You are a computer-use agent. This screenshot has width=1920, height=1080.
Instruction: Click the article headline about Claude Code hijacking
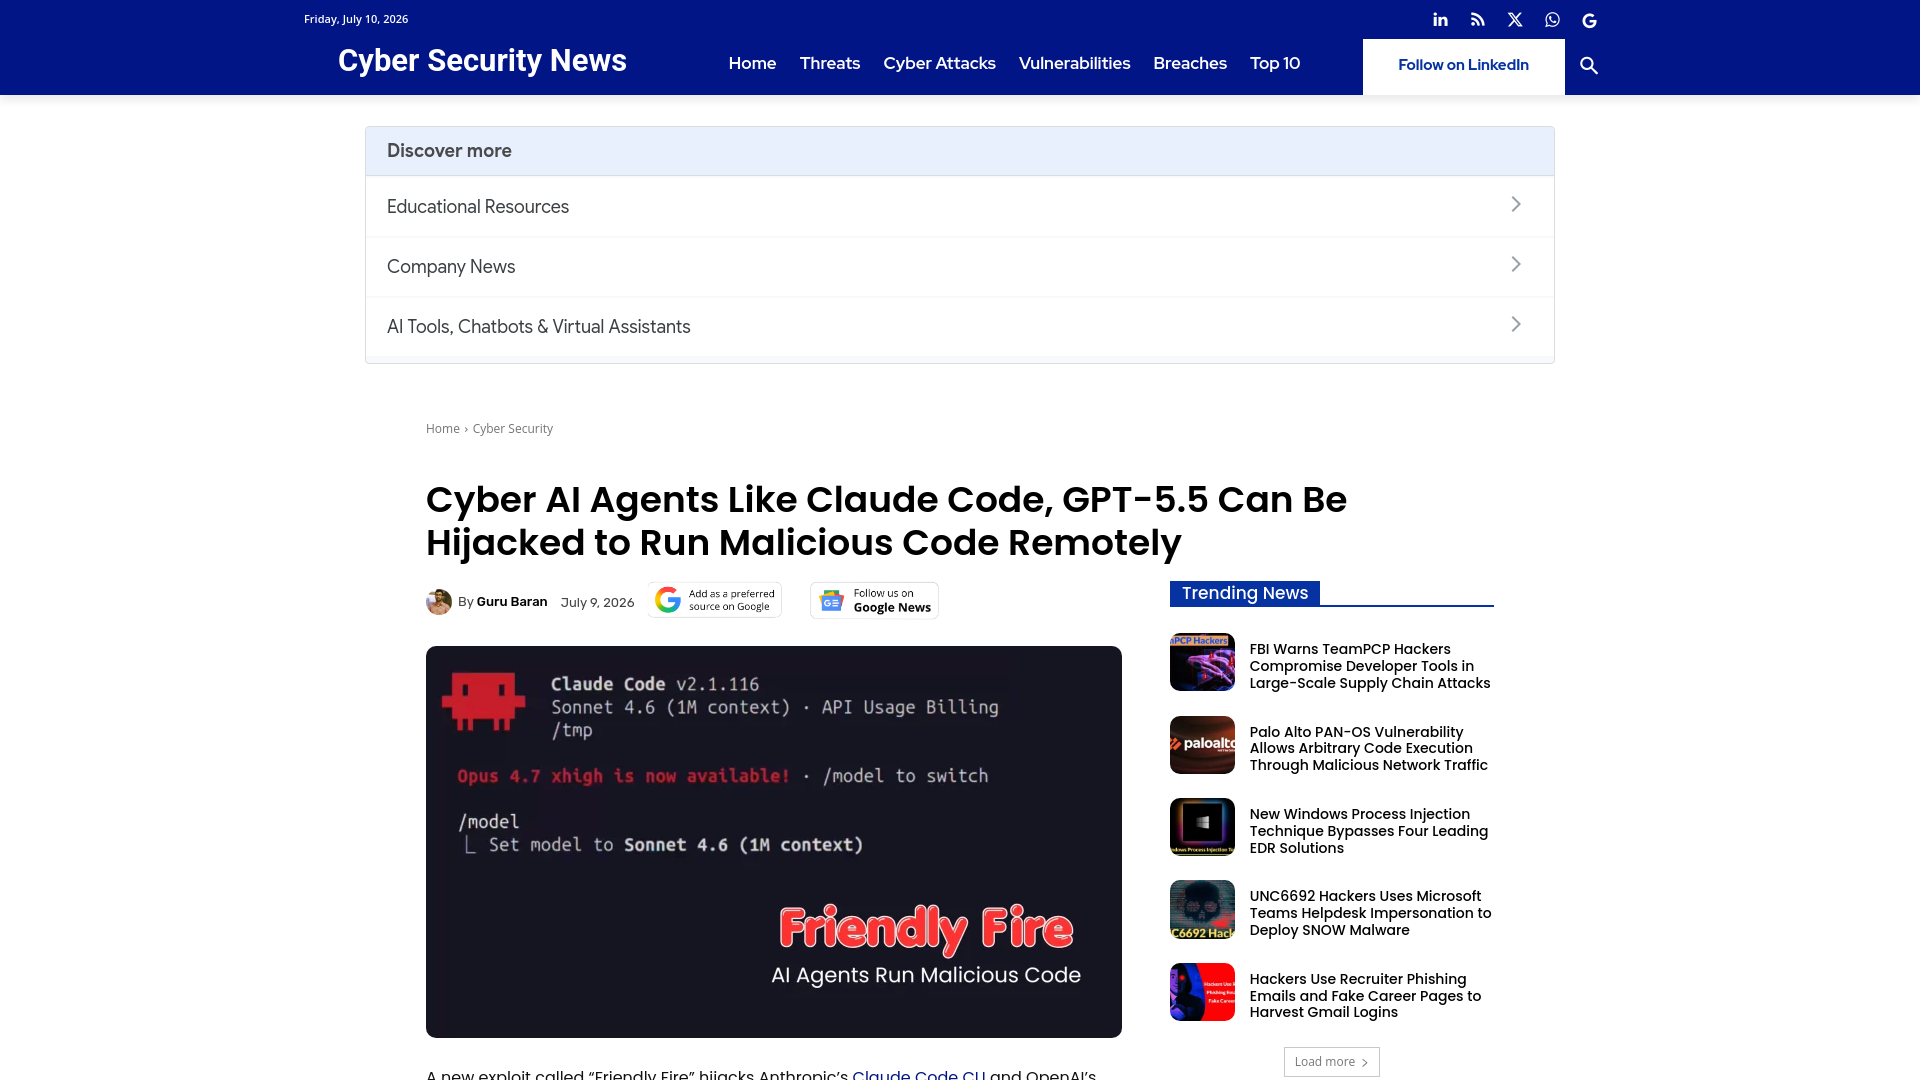pos(886,521)
